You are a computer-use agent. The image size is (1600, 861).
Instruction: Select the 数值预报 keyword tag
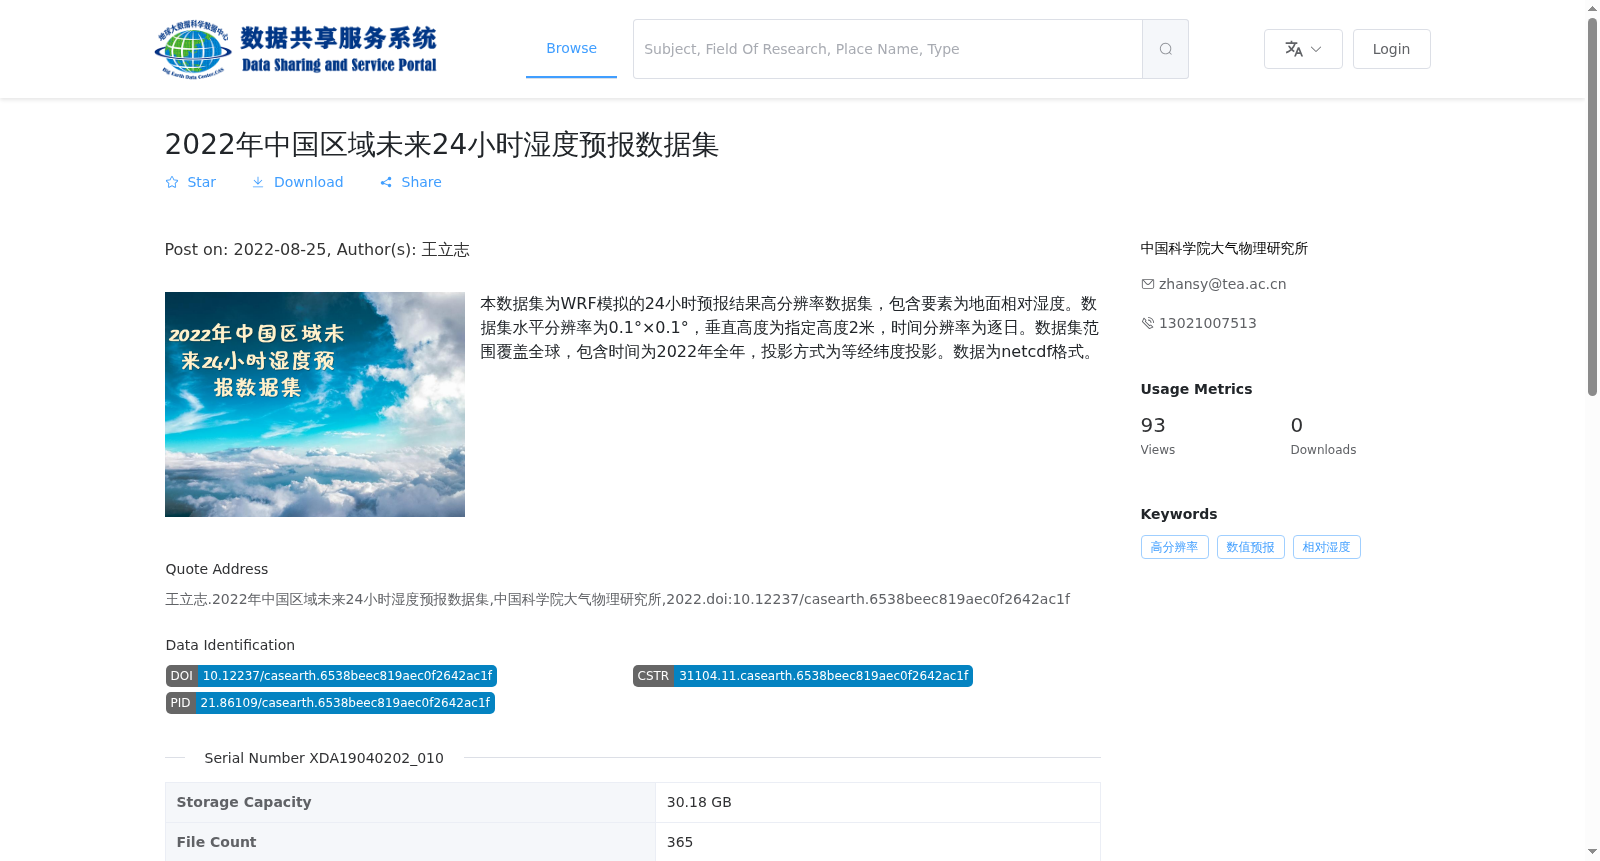coord(1250,547)
